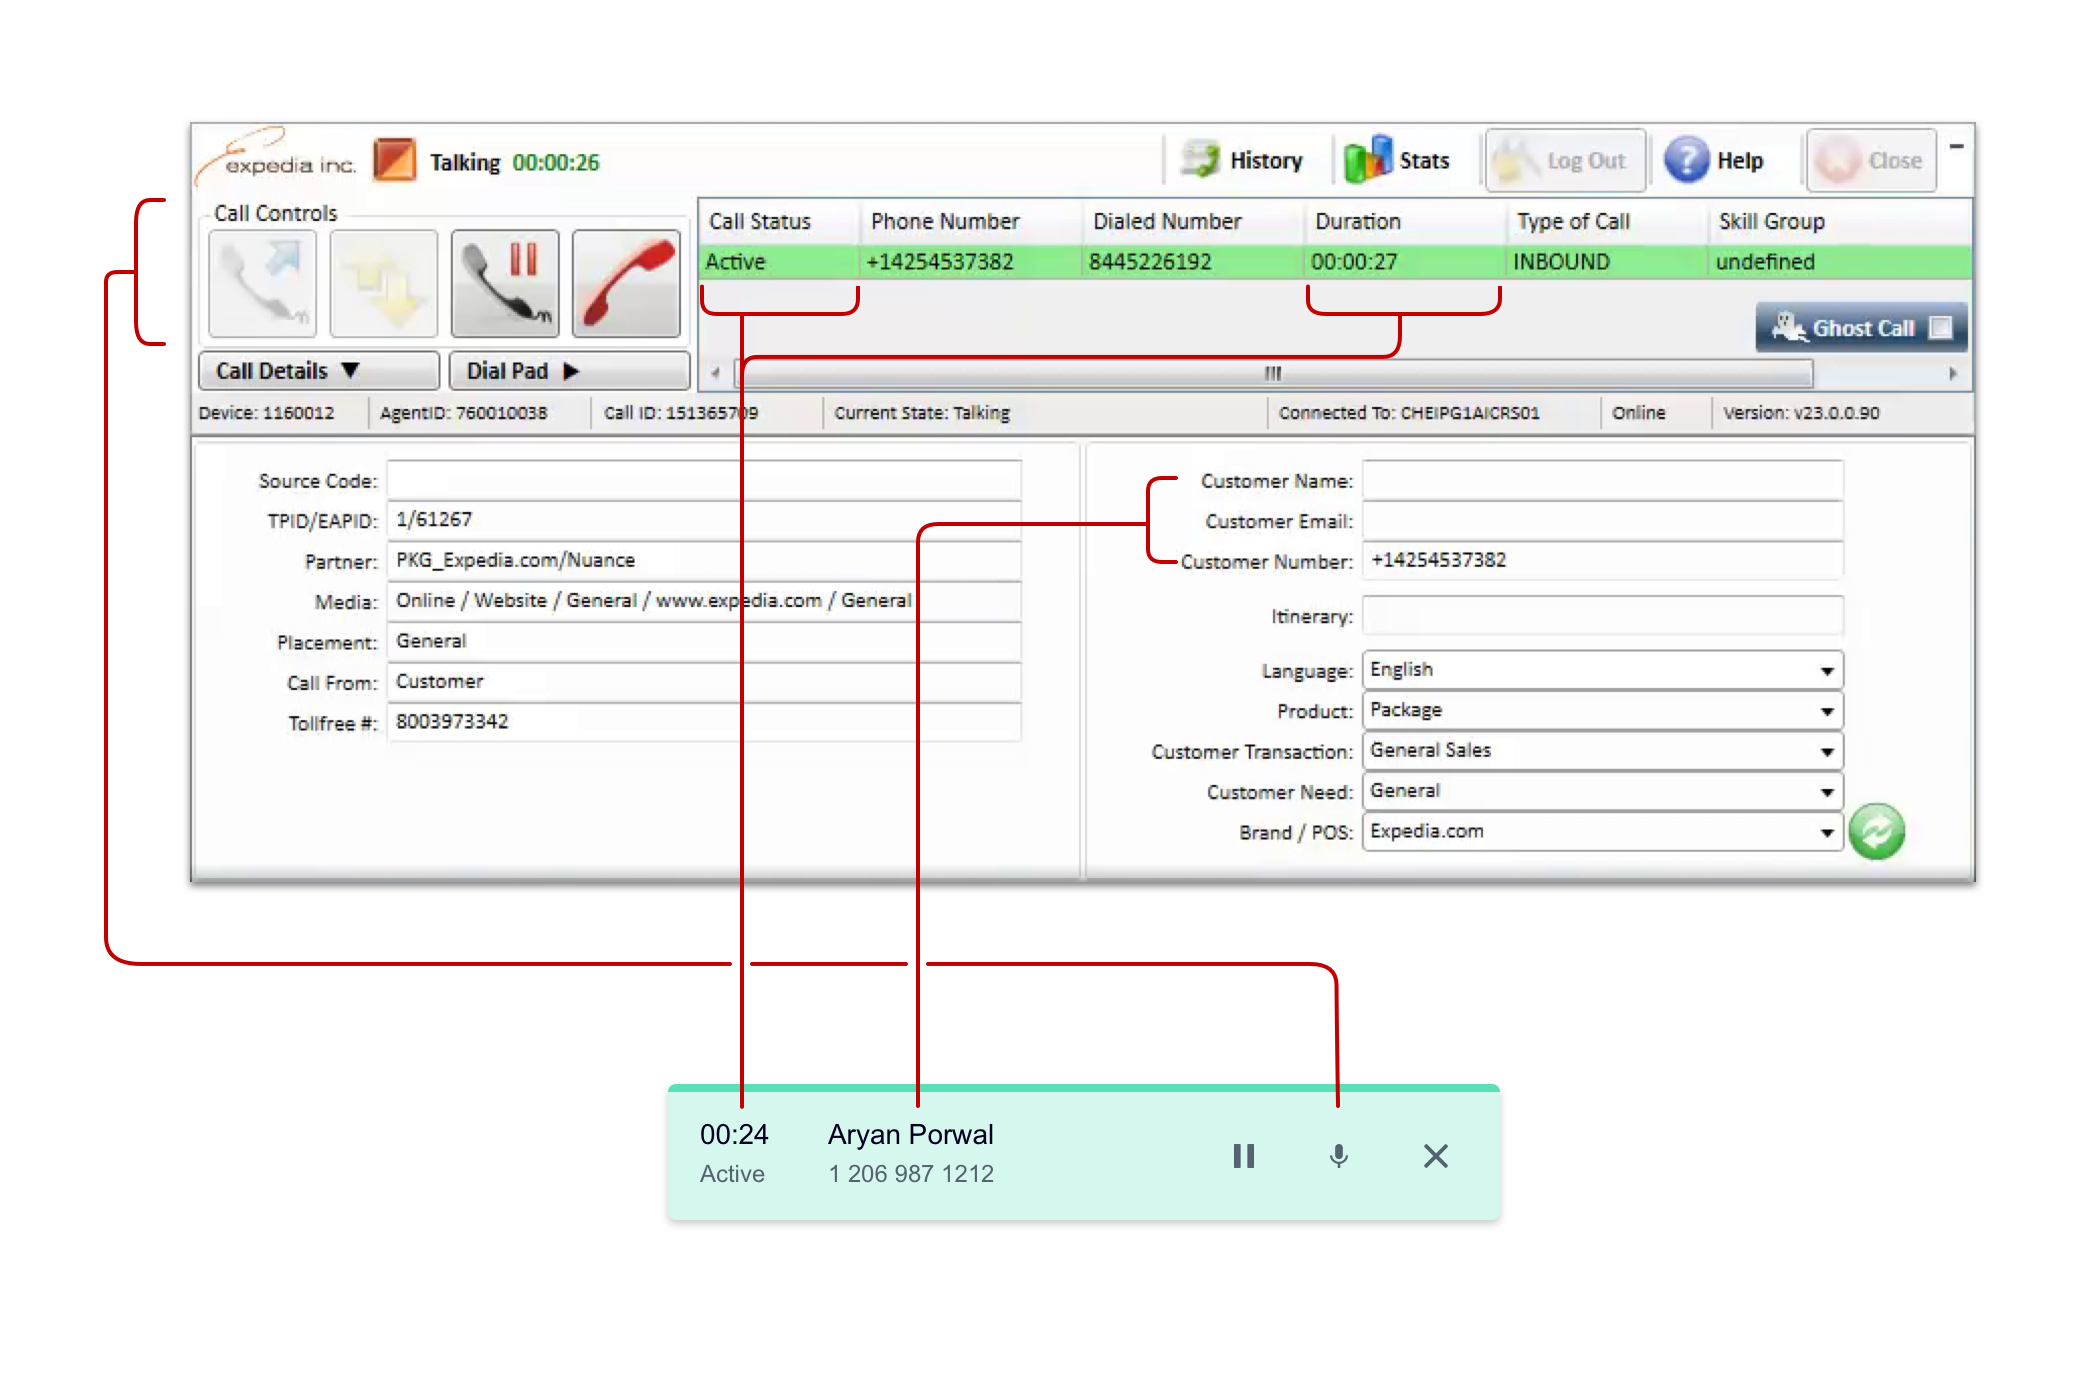2100x1384 pixels.
Task: Pause the call in the bottom call bar
Action: 1243,1156
